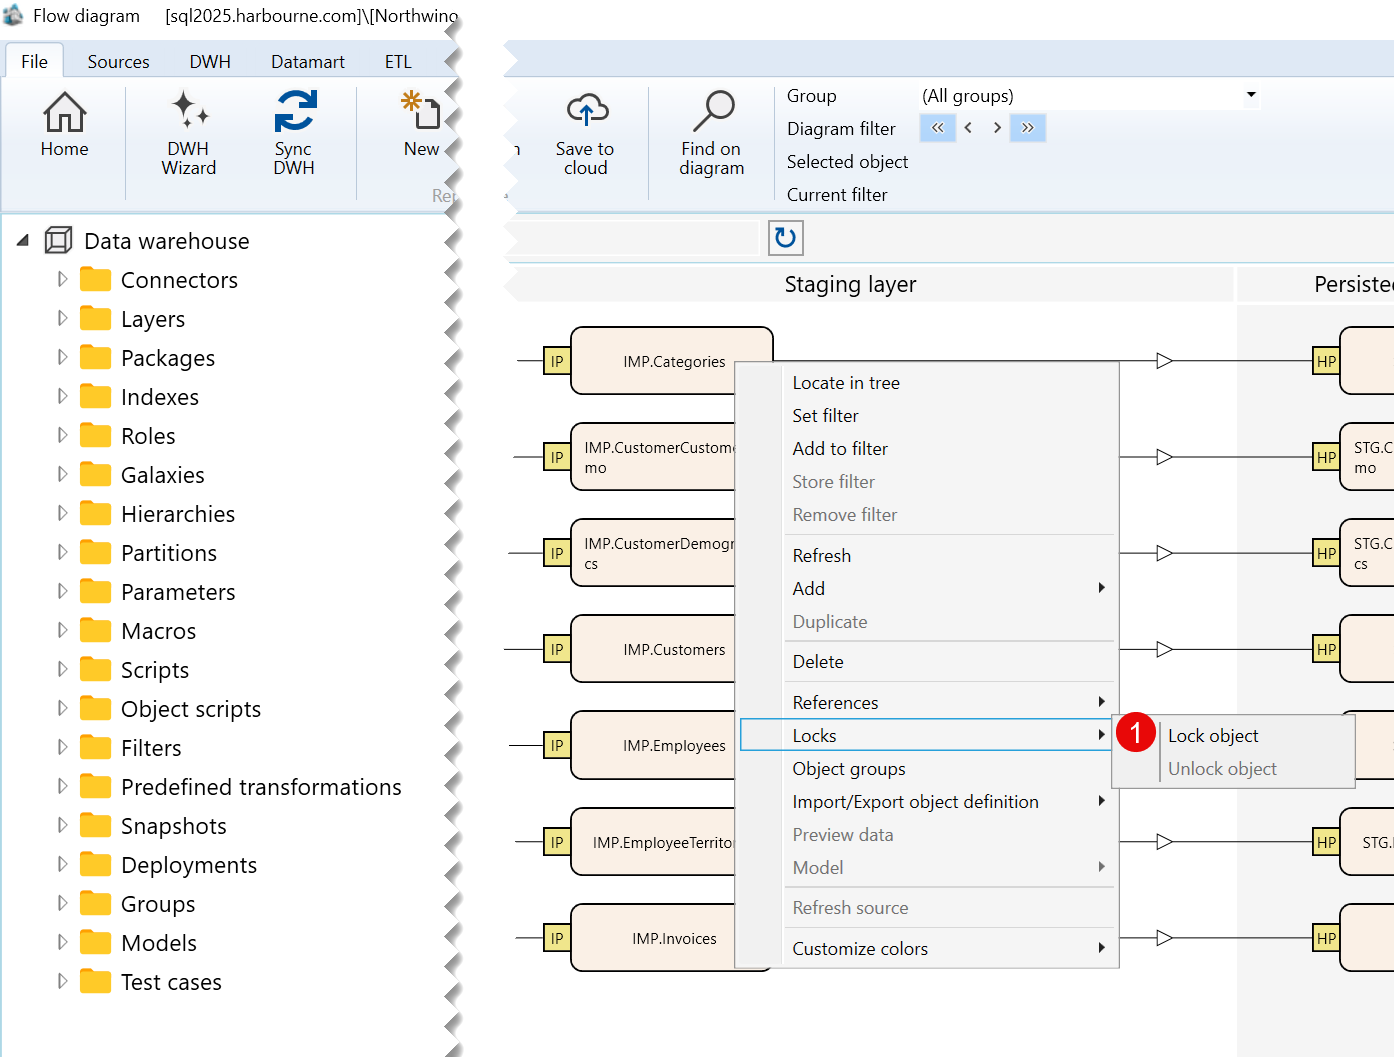Open the References submenu
Screen dimensions: 1394x1057
927,702
